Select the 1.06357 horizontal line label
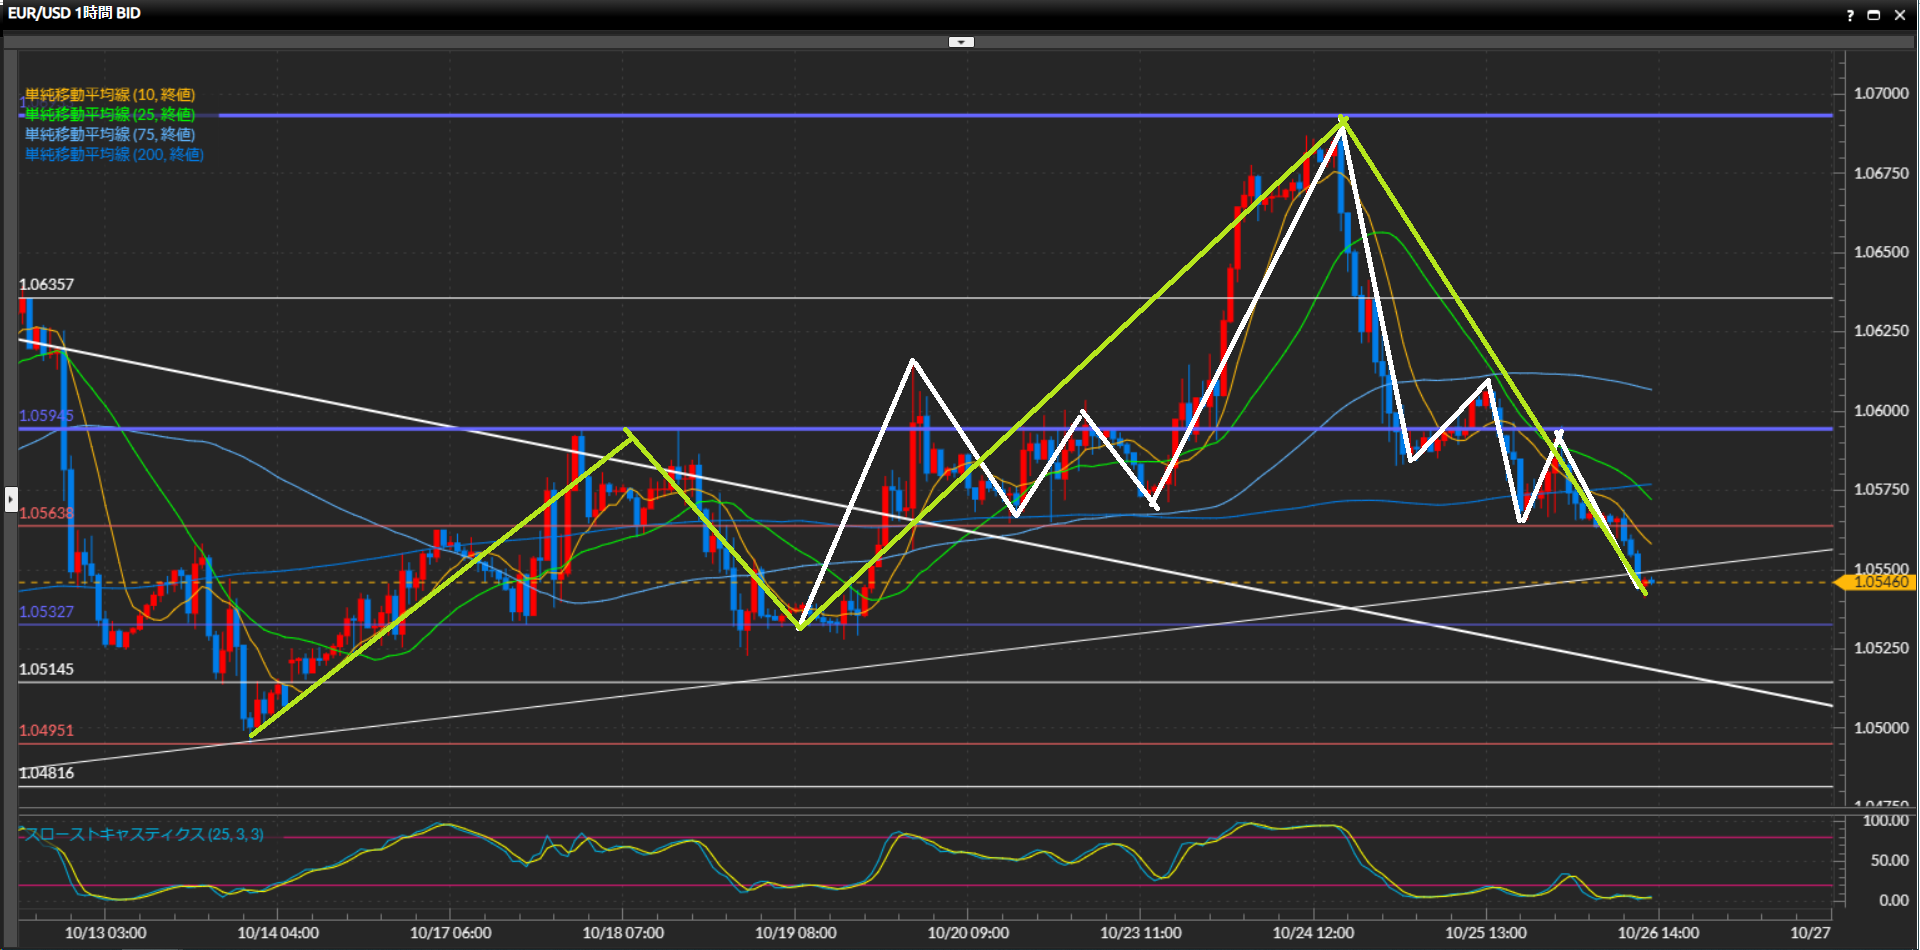The image size is (1920, 950). (47, 285)
